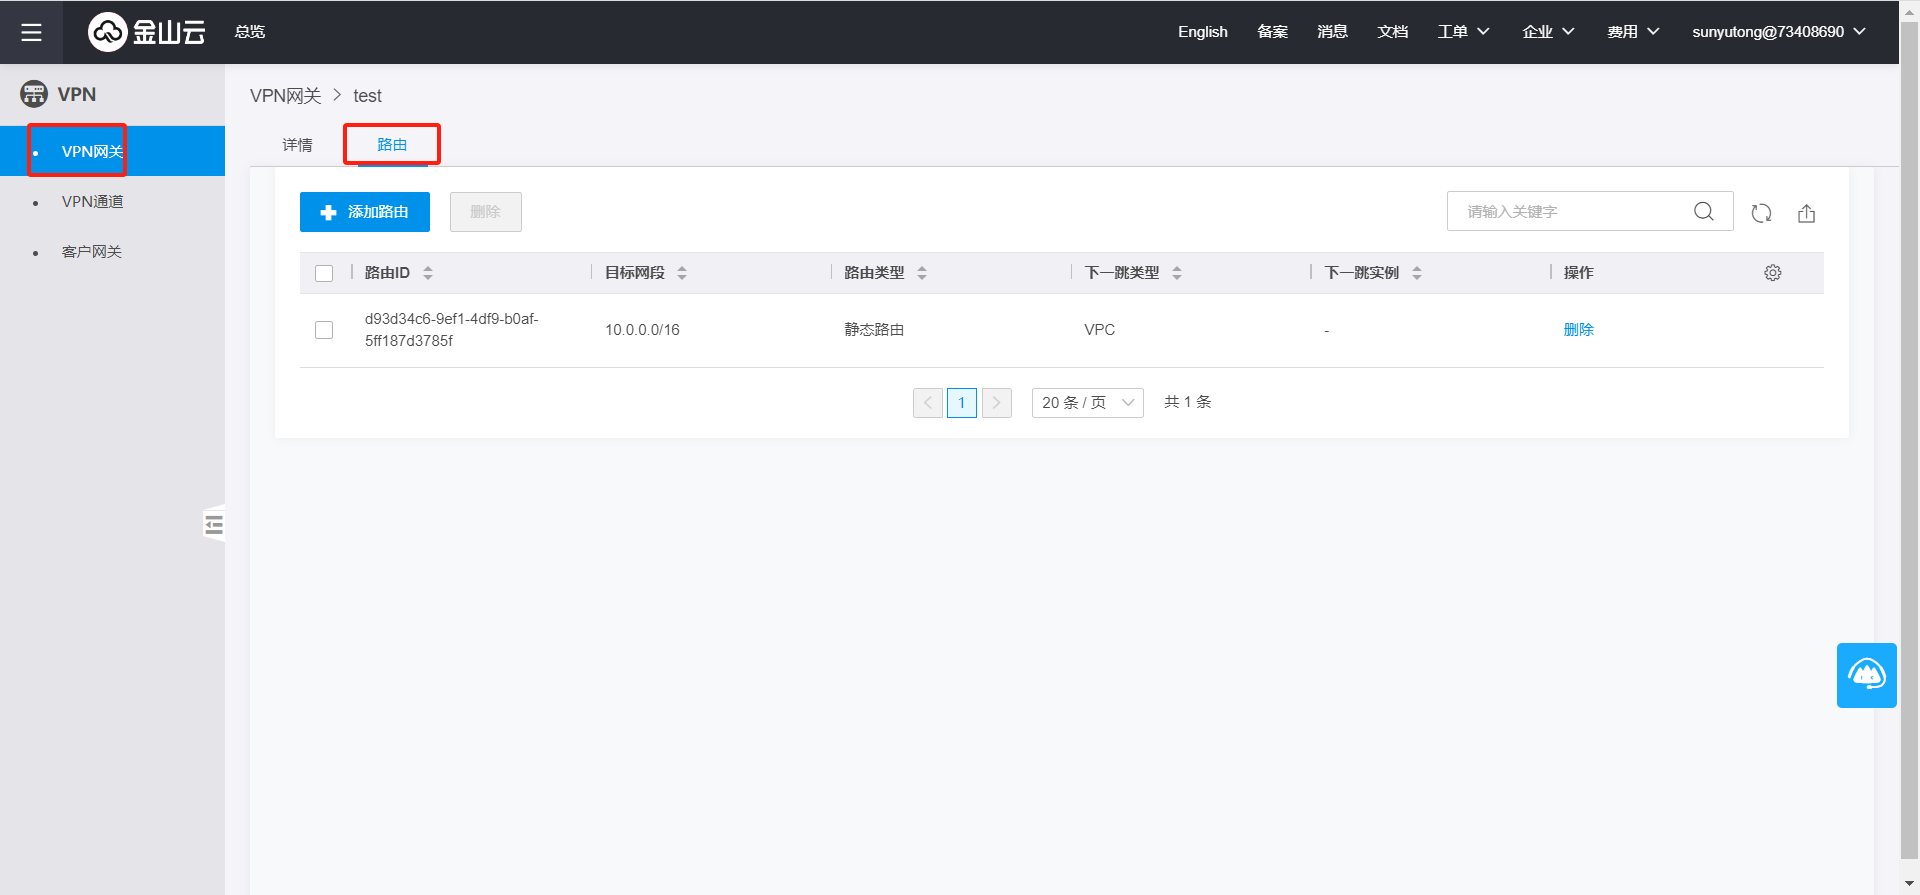Select all routes header checkbox
Screen dimensions: 1920x895
pos(324,273)
